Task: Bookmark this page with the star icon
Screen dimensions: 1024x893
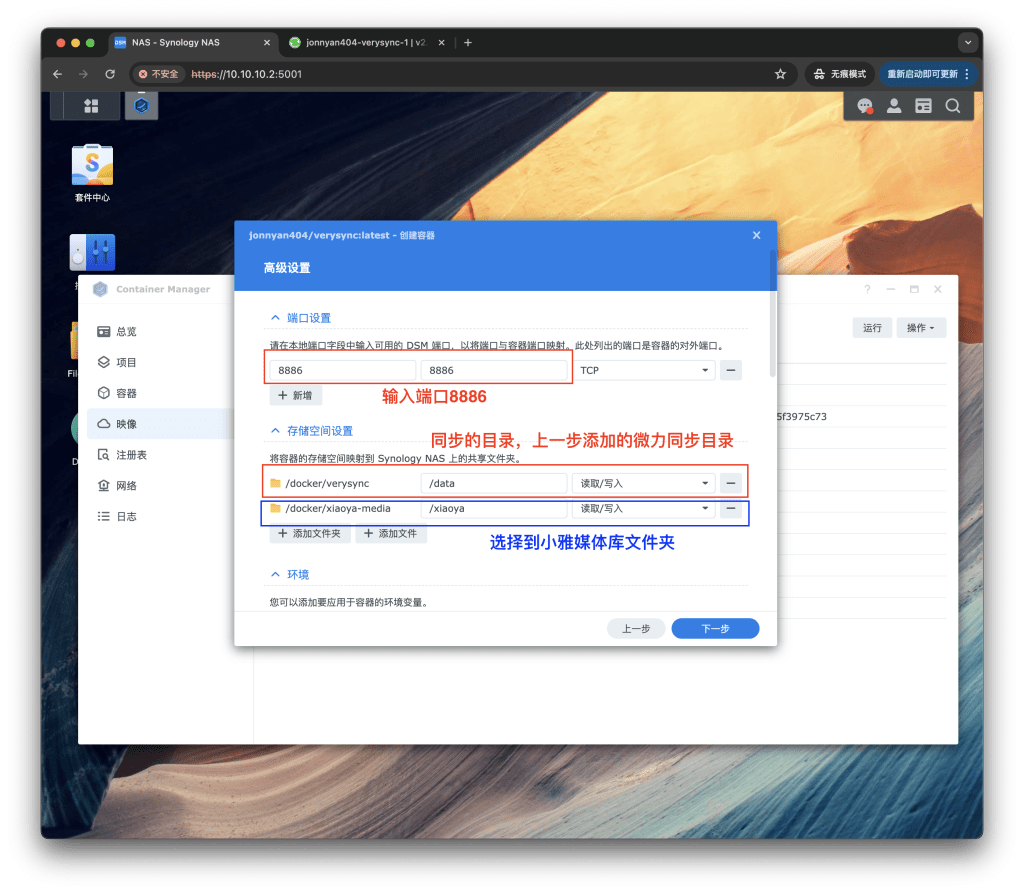Action: click(780, 74)
